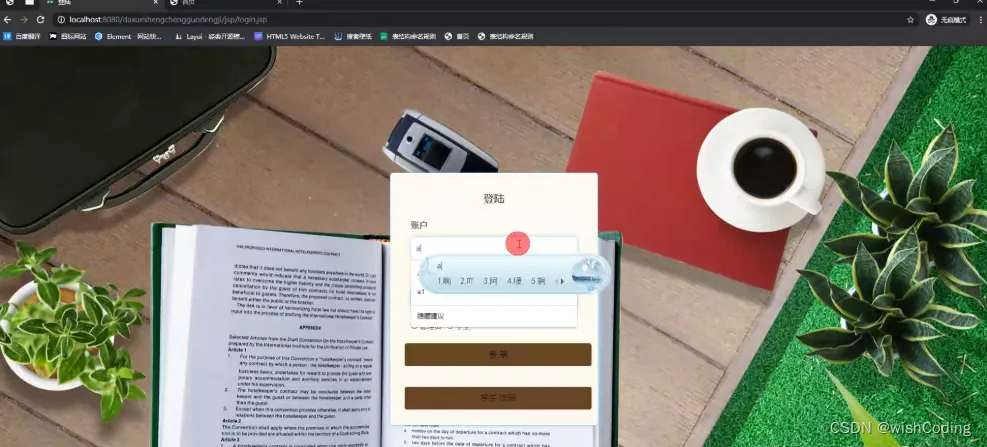Choose IME candidate 5.啊
Screen dimensions: 987x447
pyautogui.click(x=538, y=281)
